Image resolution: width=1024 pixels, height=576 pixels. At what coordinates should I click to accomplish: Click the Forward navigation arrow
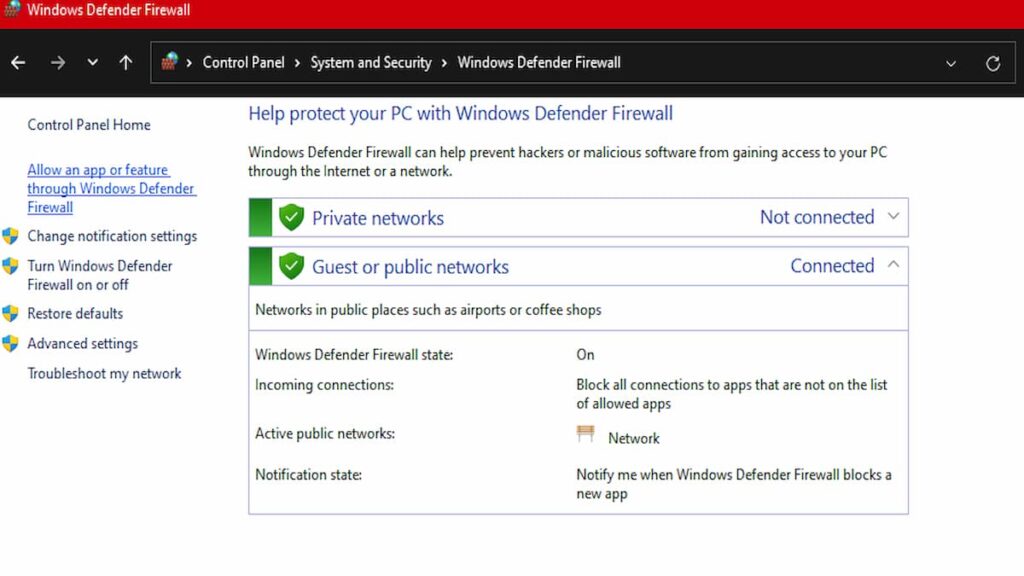pyautogui.click(x=57, y=63)
